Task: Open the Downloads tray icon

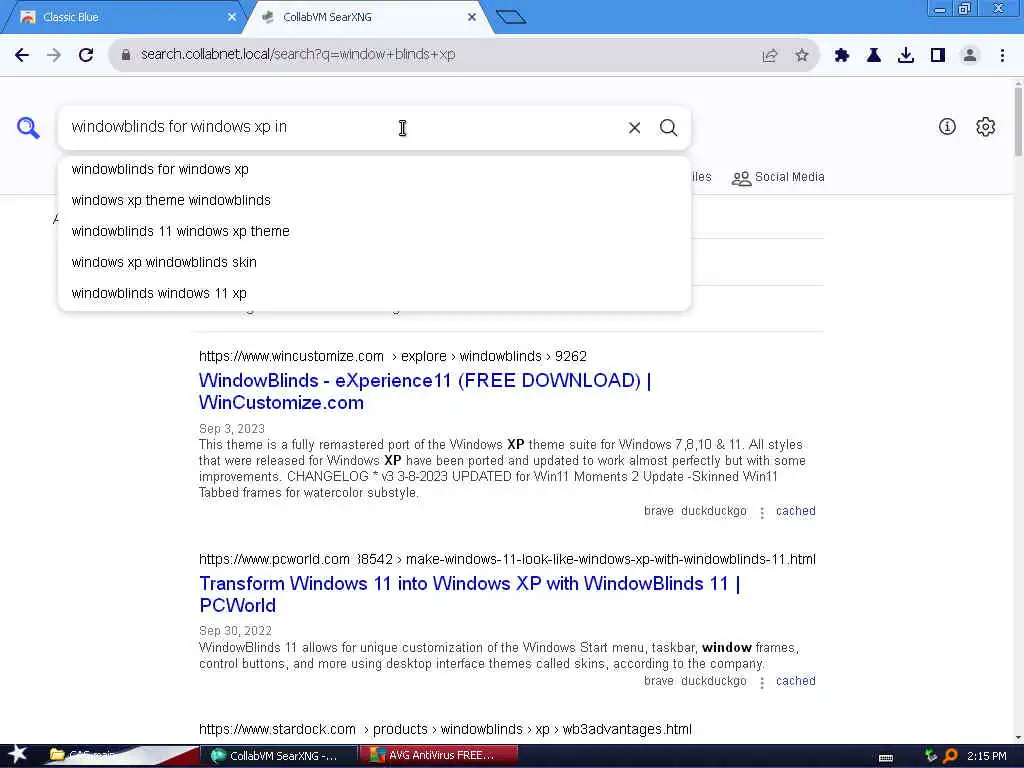Action: 906,56
